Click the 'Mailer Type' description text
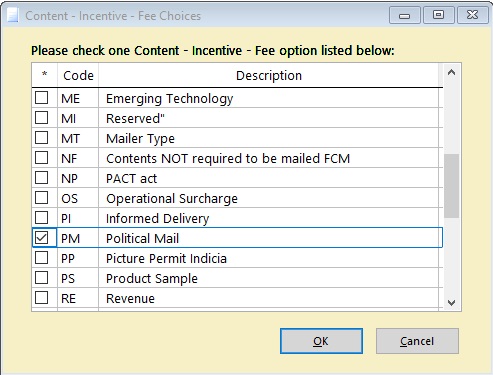This screenshot has height=375, width=493. (x=140, y=139)
